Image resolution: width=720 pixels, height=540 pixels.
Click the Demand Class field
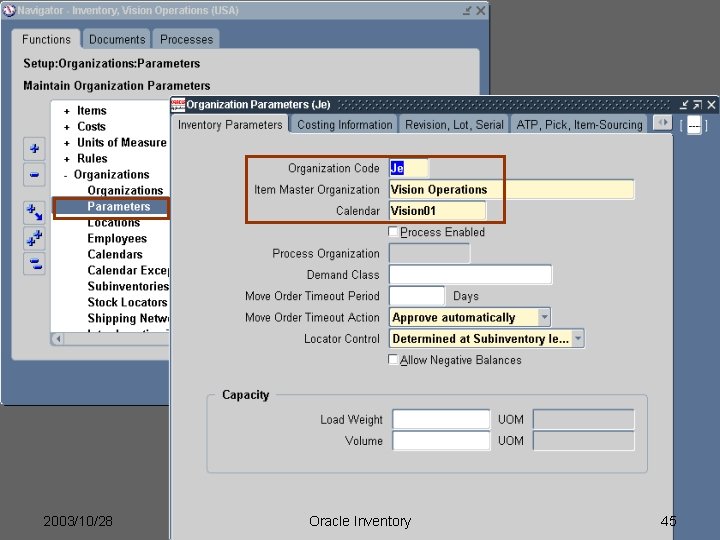point(470,275)
